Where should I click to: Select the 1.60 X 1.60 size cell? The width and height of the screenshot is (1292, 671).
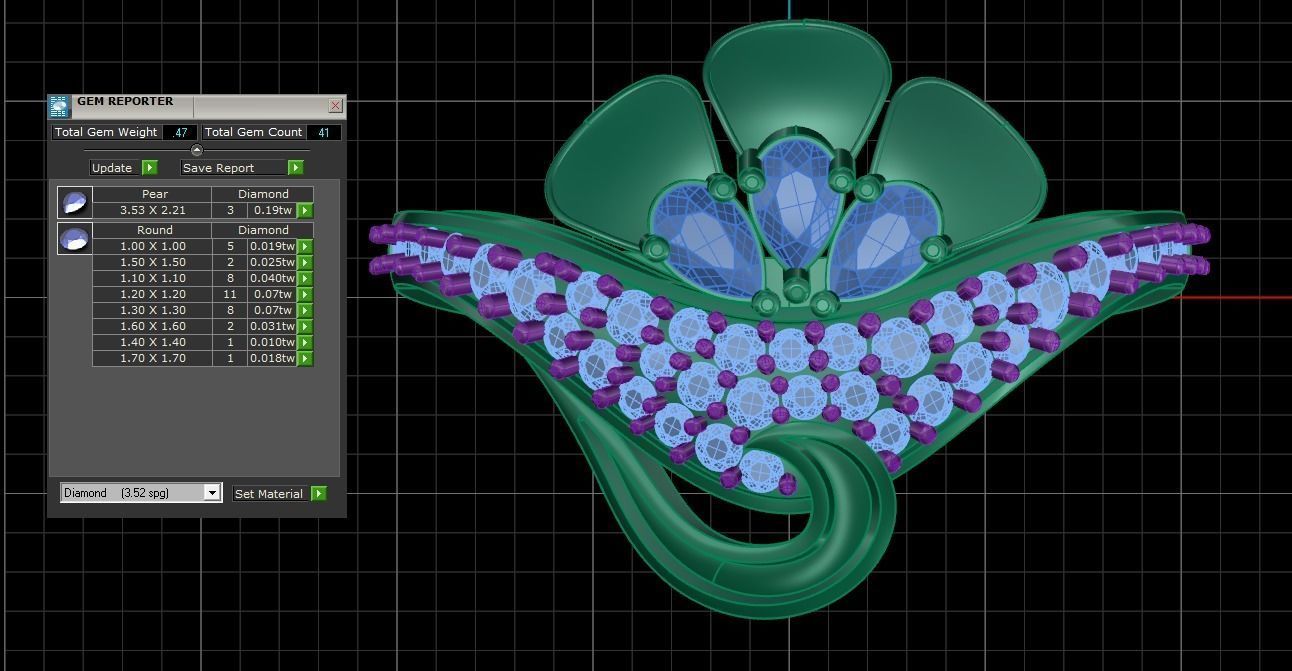pyautogui.click(x=152, y=326)
